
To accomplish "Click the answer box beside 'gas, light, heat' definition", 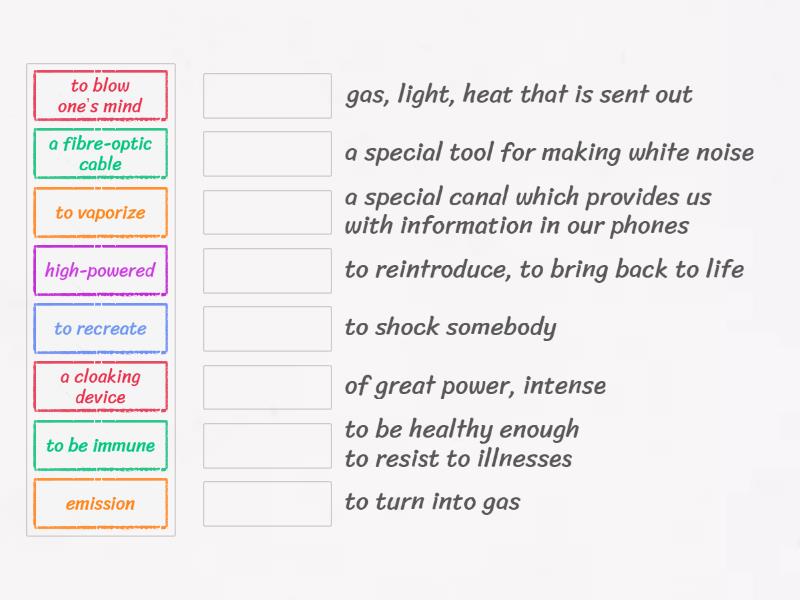I will pos(267,96).
